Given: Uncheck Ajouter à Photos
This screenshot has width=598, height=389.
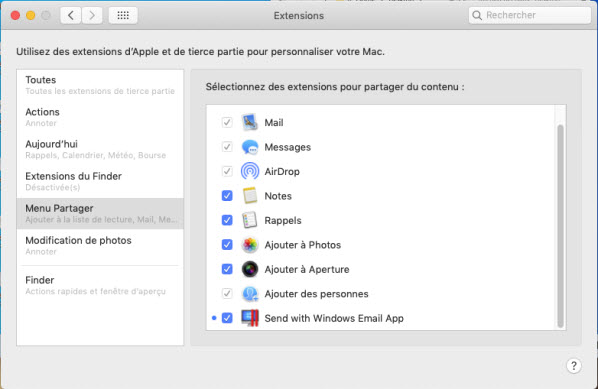Looking at the screenshot, I should point(227,244).
